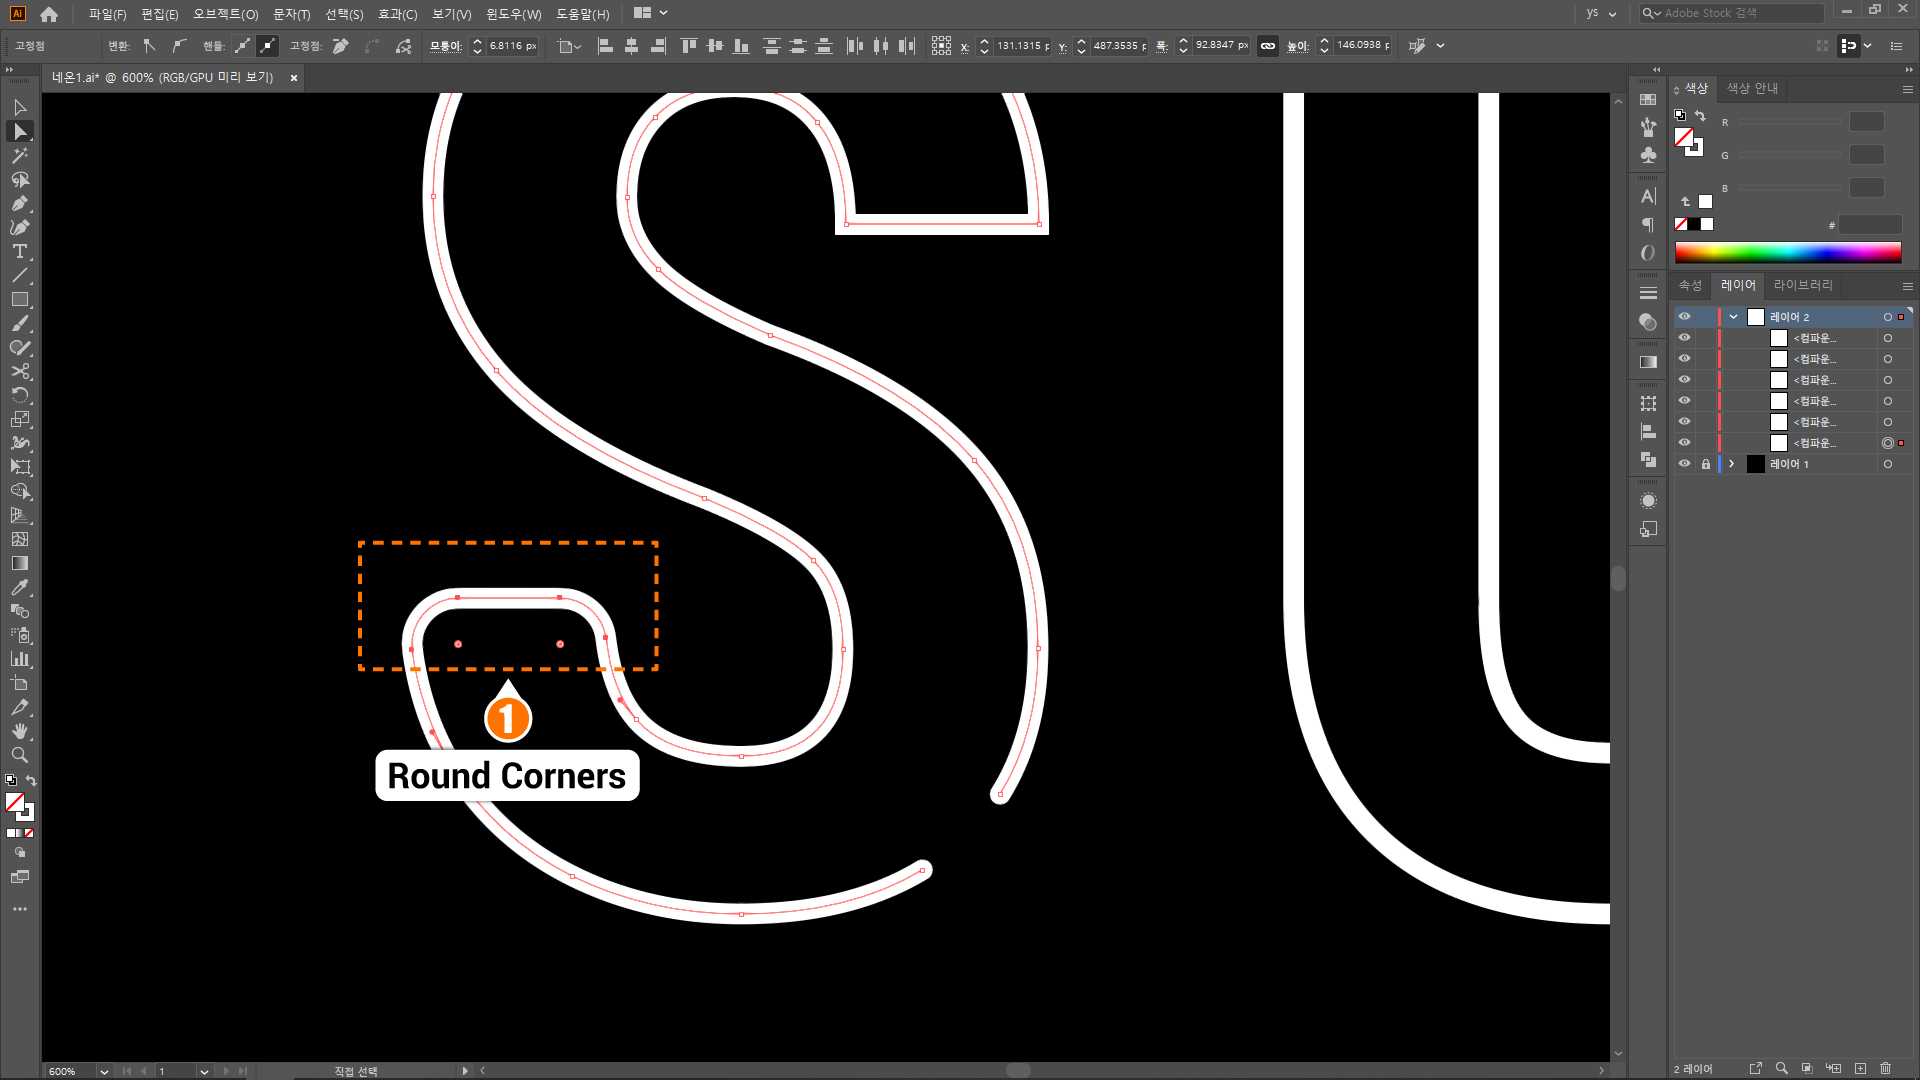Unlock 레이어 1 via lock icon

[x=1706, y=464]
